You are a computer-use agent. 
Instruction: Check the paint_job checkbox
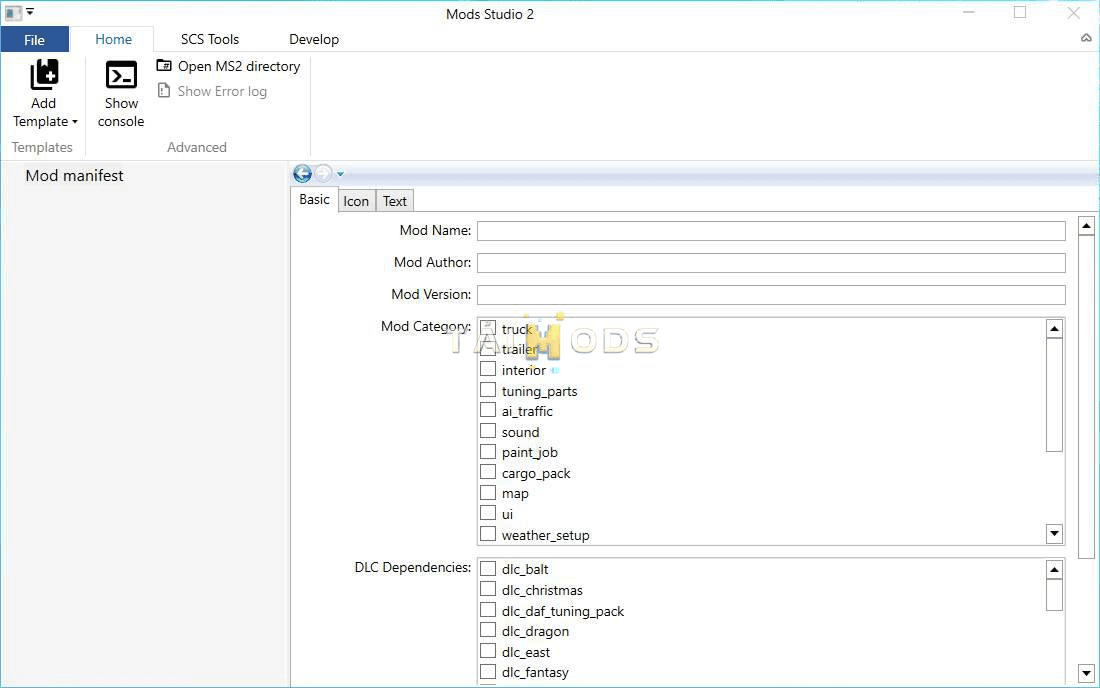(488, 452)
